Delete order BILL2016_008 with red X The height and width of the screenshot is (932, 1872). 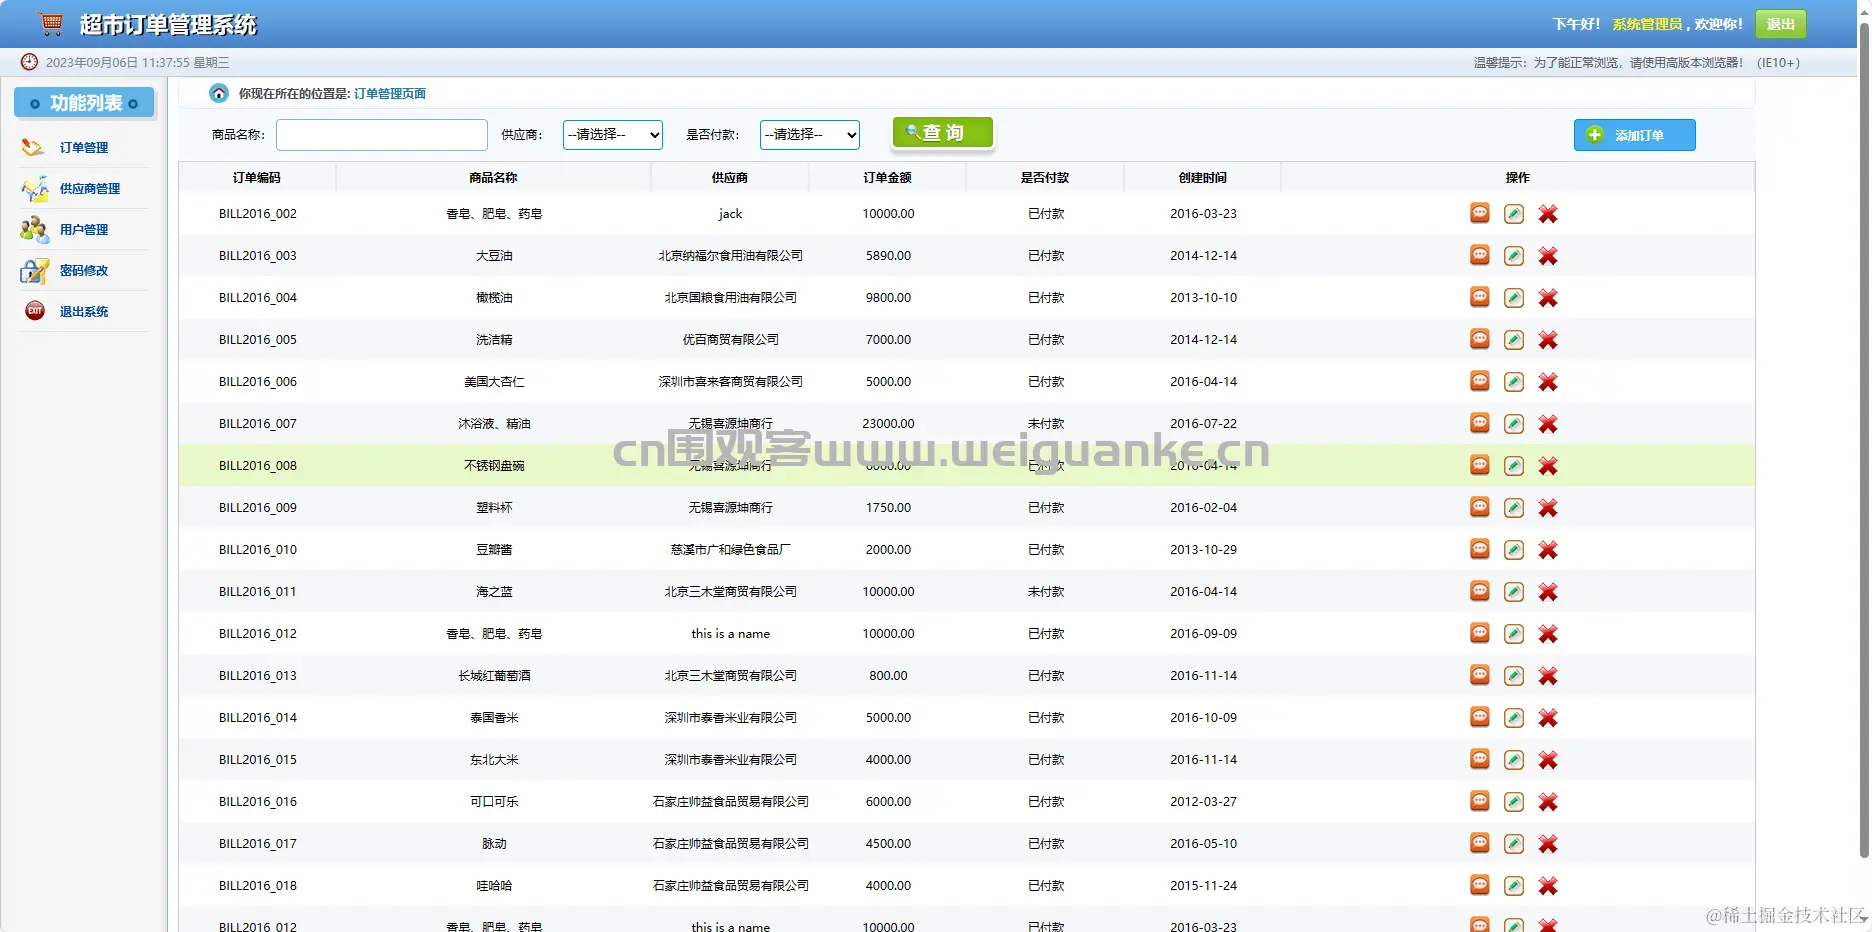click(1548, 466)
